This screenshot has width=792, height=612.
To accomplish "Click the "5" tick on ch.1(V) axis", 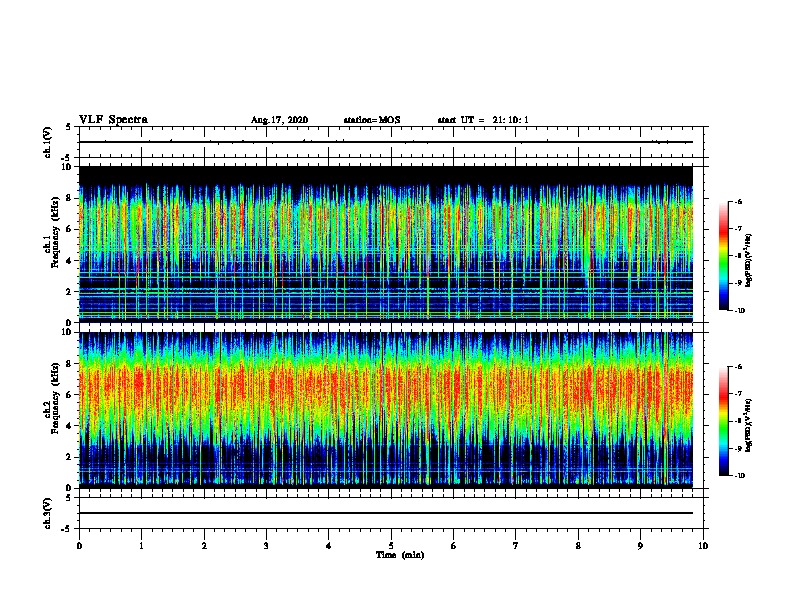I will pos(68,127).
